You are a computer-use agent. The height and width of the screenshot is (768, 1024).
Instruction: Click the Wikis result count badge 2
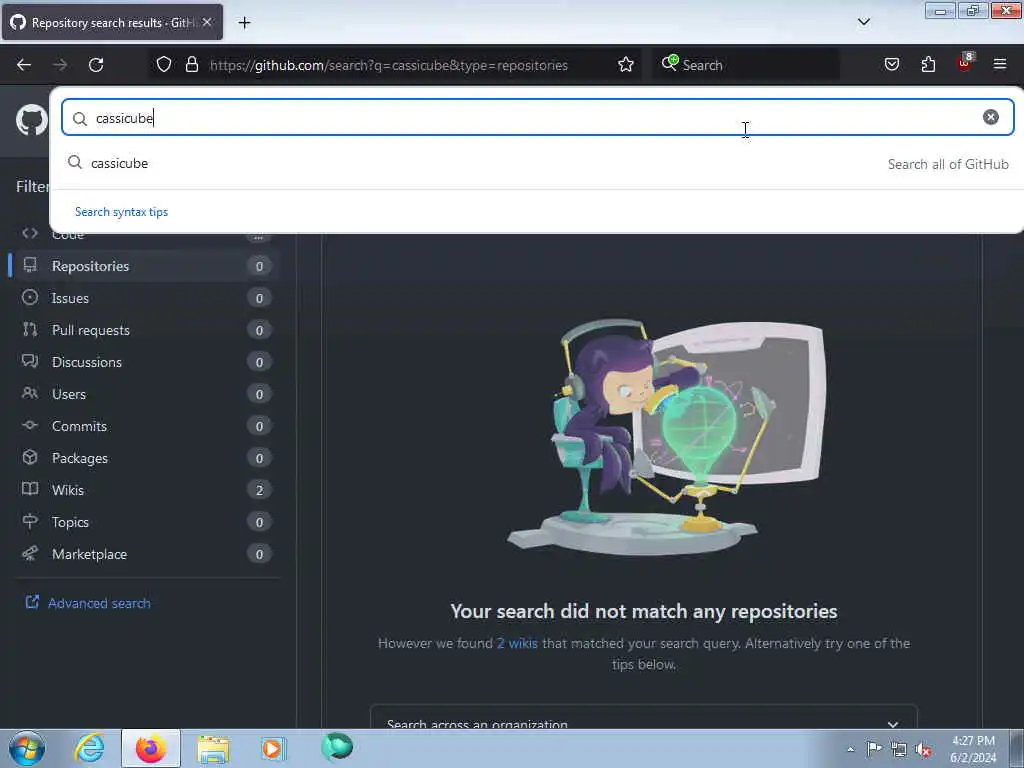(x=259, y=490)
